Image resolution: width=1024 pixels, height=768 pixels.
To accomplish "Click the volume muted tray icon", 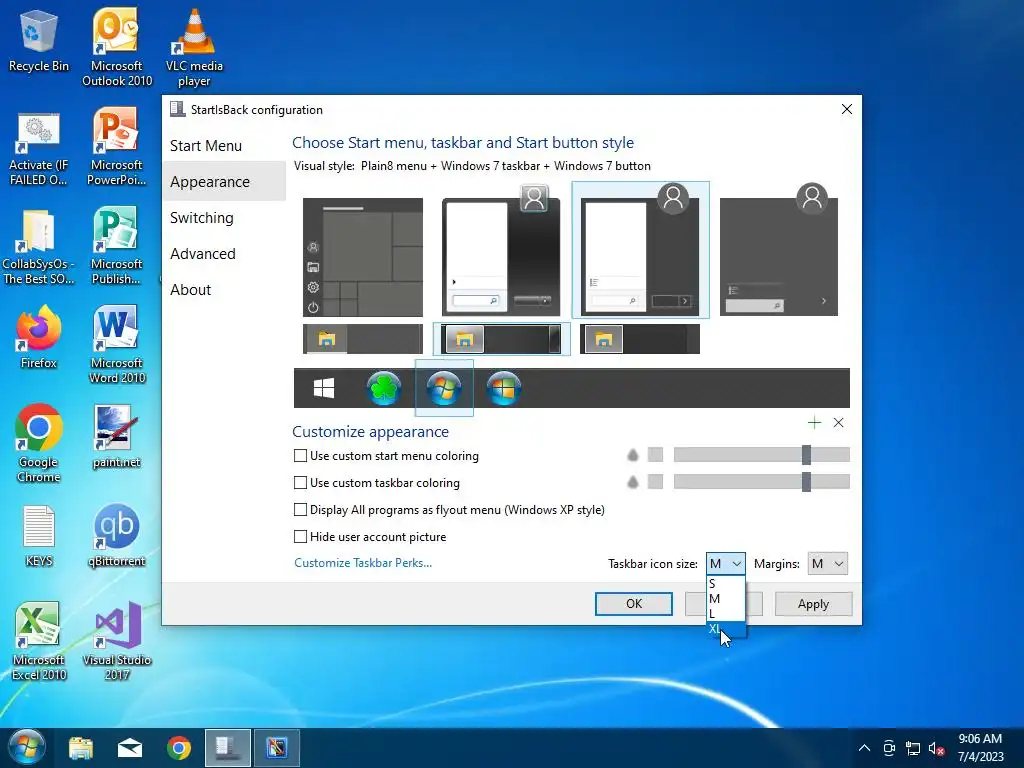I will [936, 749].
